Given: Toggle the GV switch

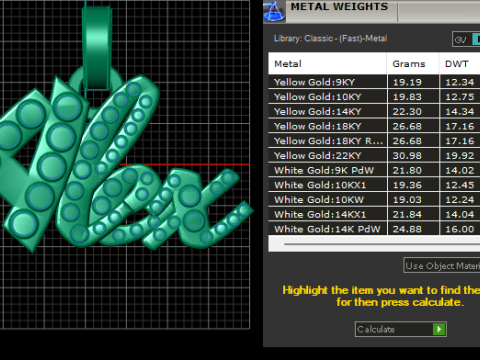Looking at the screenshot, I should click(x=466, y=40).
